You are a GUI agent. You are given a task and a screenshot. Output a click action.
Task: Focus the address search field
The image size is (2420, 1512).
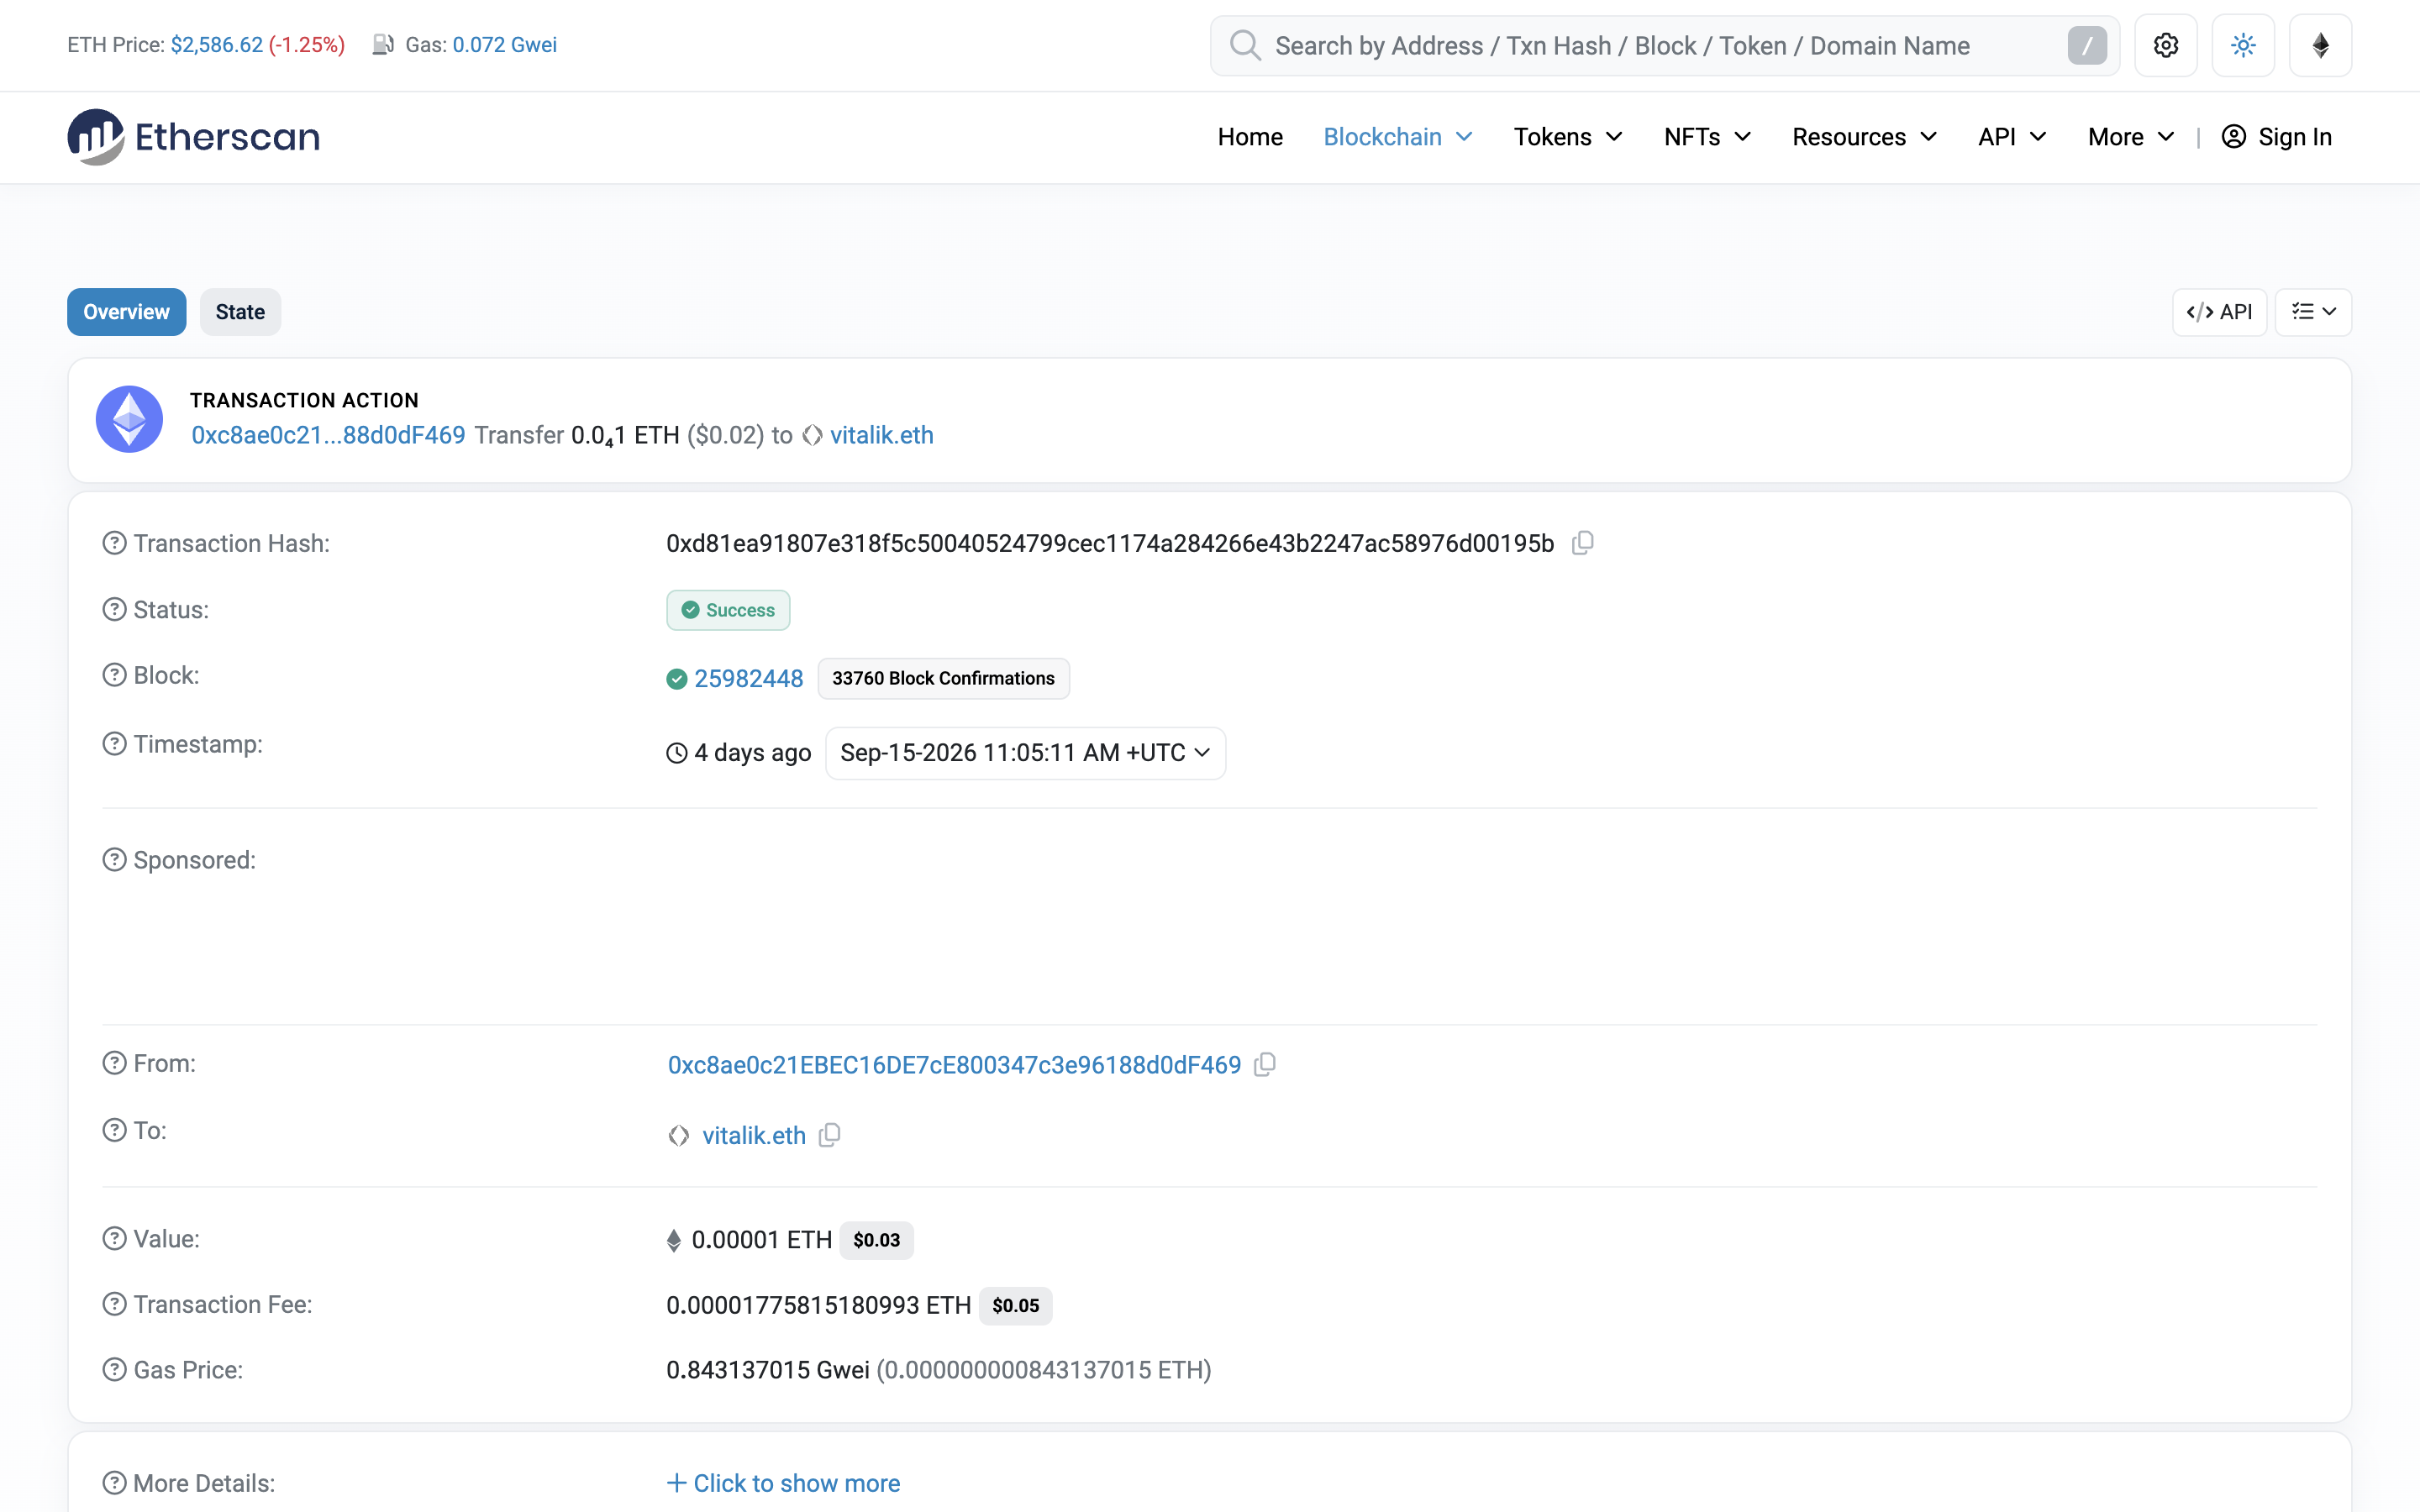pyautogui.click(x=1664, y=45)
